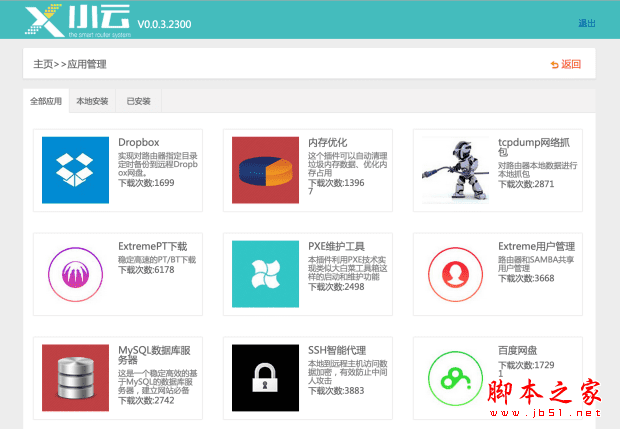Open the MySQL database cylinder icon
The image size is (620, 429).
tap(76, 378)
